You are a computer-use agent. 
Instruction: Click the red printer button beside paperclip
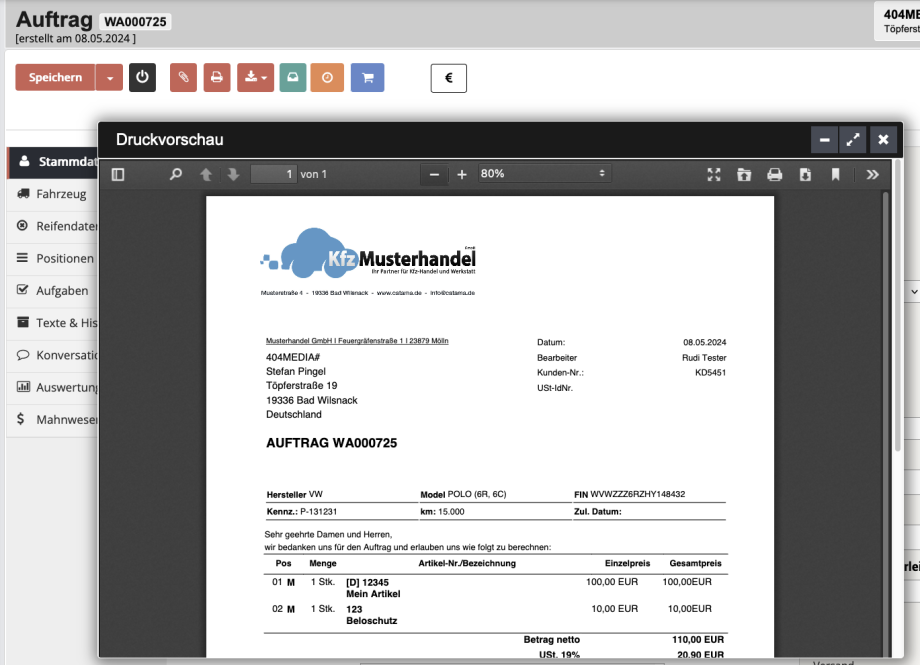pos(216,78)
